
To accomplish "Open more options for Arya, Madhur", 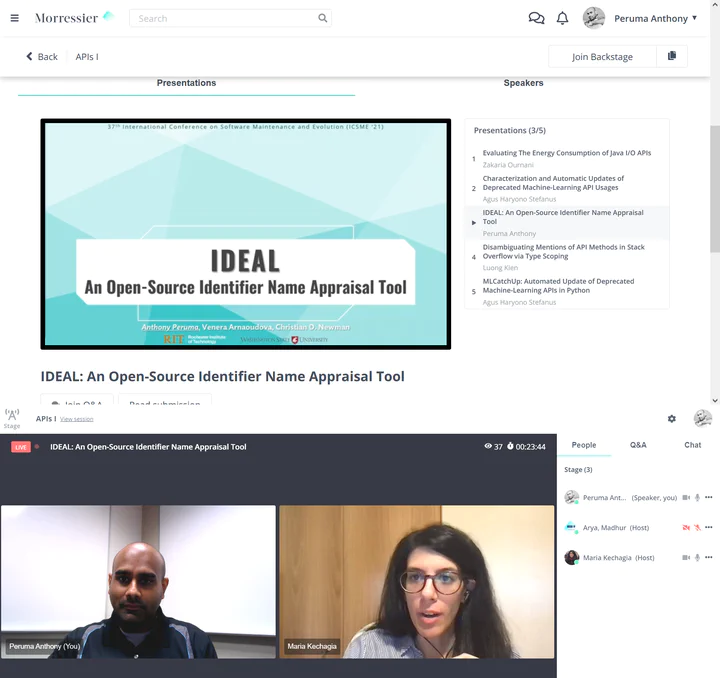I will point(709,527).
